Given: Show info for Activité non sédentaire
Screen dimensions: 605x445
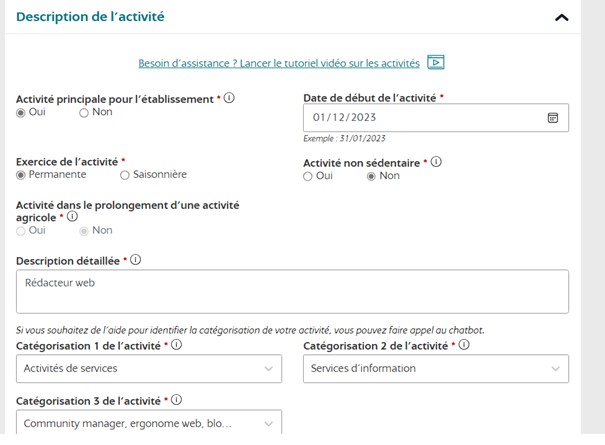Looking at the screenshot, I should click(436, 162).
